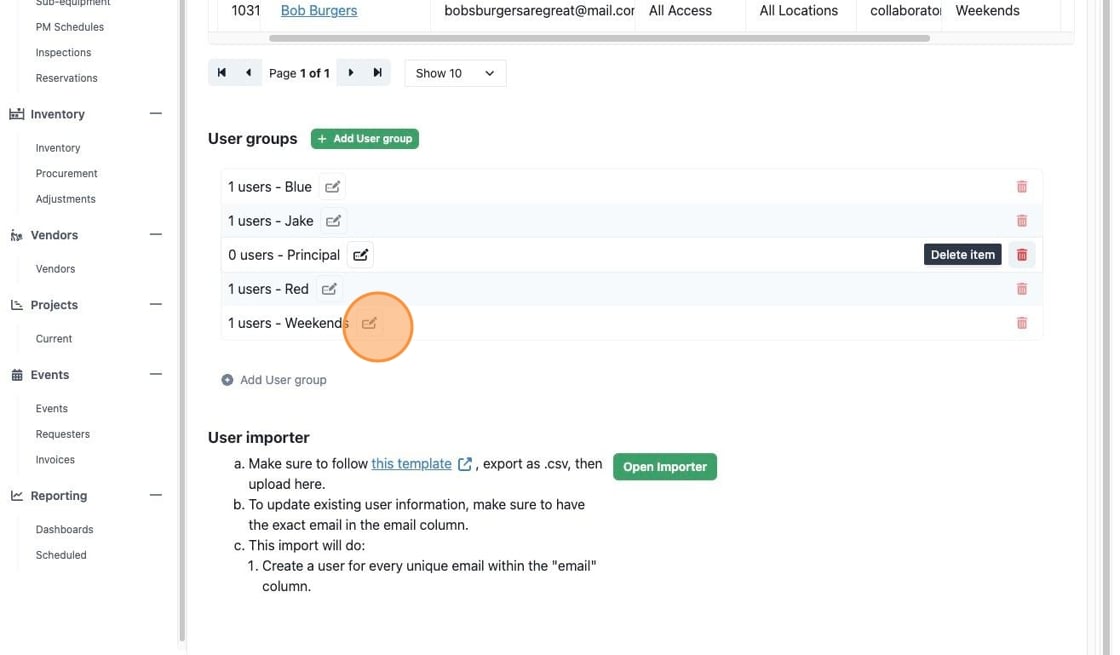Viewport: 1120px width, 655px height.
Task: Open Procurement in sidebar
Action: (x=66, y=174)
